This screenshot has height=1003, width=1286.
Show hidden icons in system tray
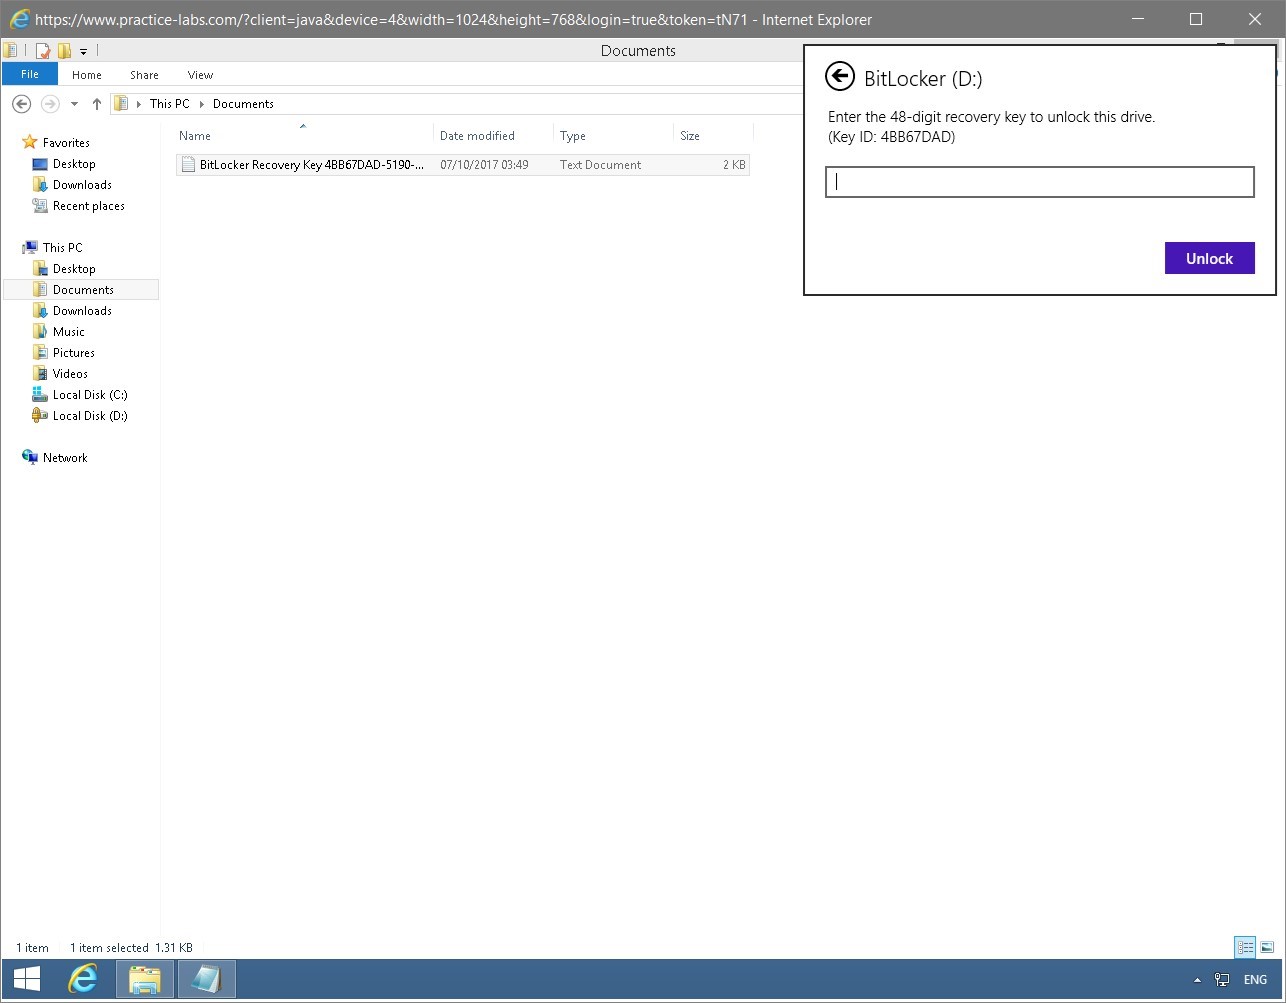[x=1197, y=980]
